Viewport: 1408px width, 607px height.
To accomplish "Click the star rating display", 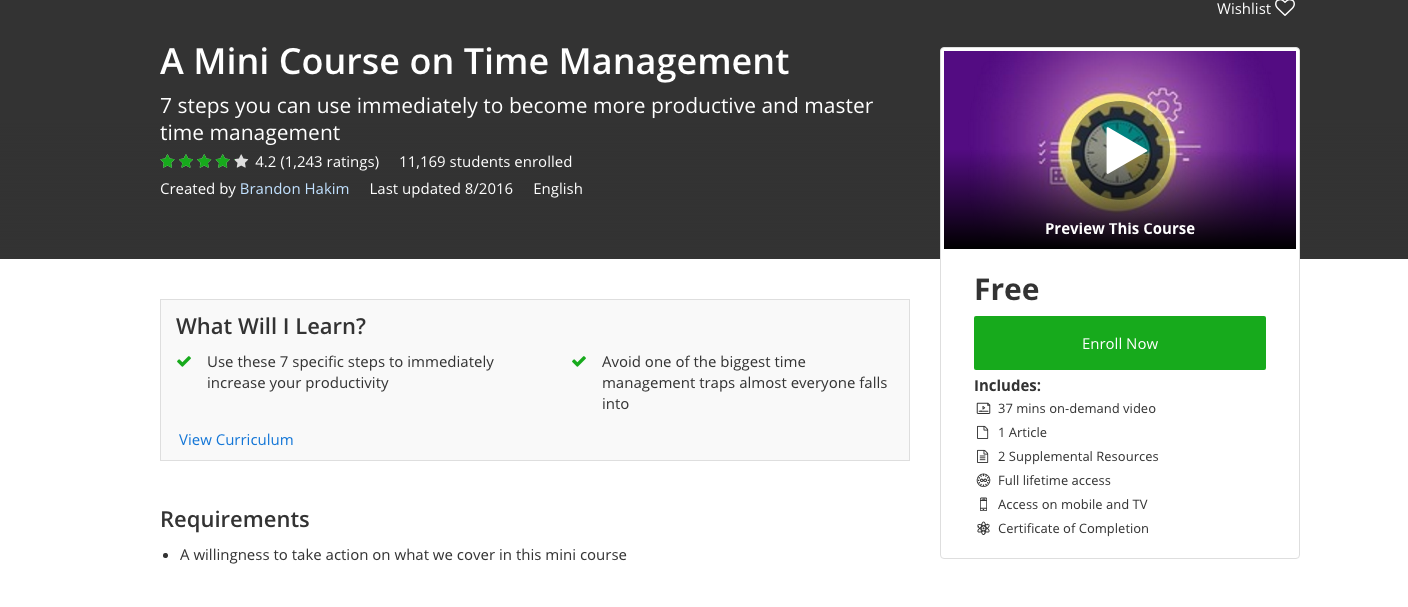I will point(204,161).
